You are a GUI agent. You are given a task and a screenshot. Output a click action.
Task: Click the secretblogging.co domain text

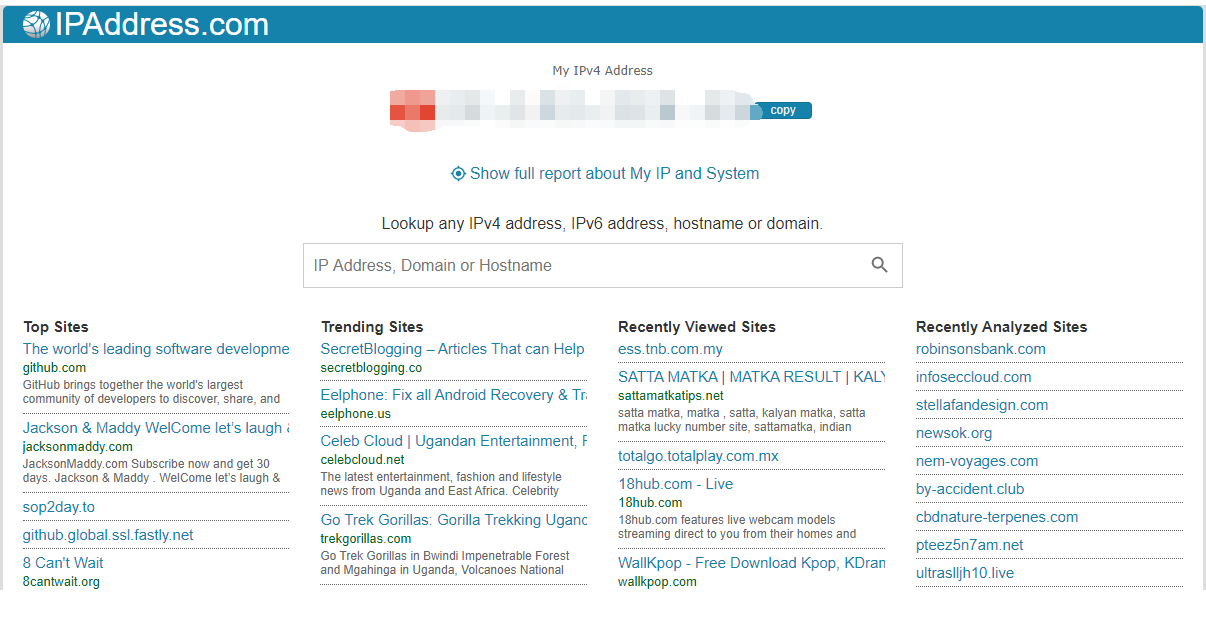(x=371, y=368)
